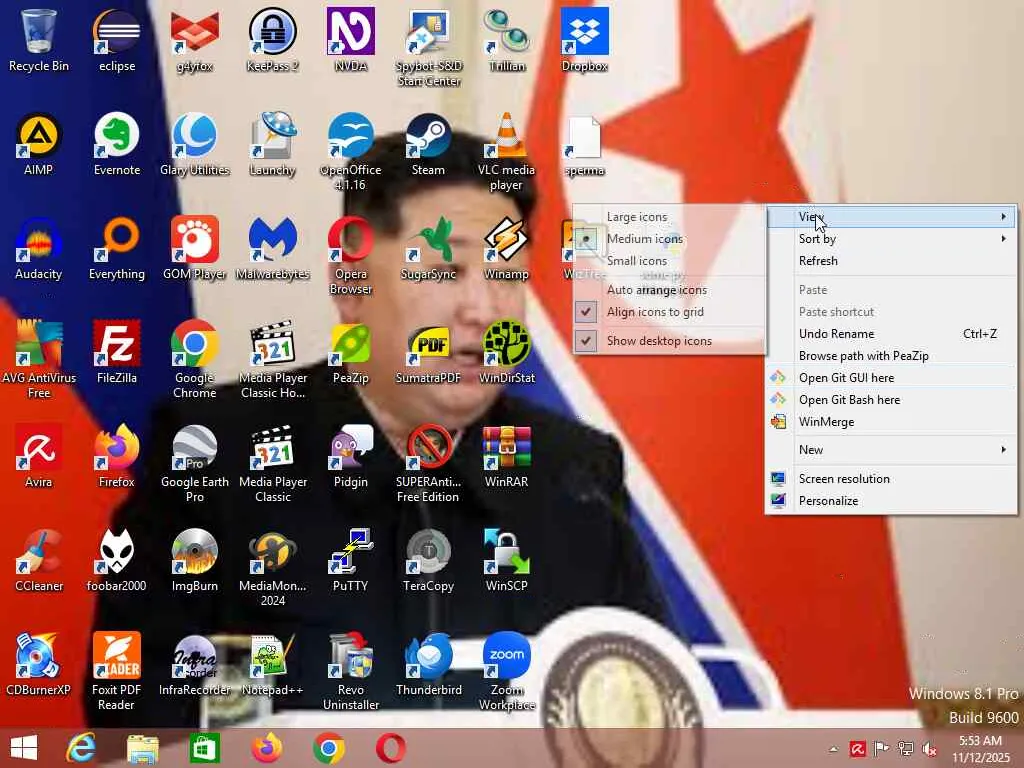
Task: Select the AIMP shortcut icon
Action: (39, 144)
